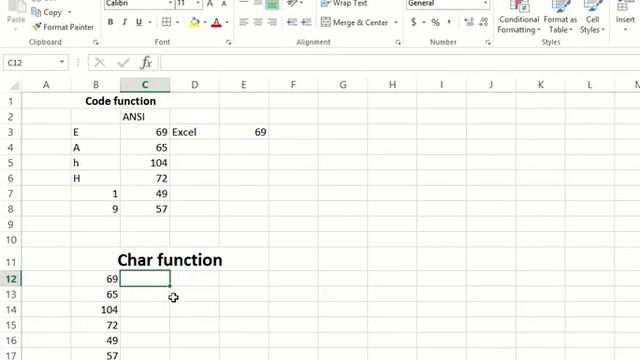
Task: Open the Copy dropdown arrow
Action: point(69,12)
